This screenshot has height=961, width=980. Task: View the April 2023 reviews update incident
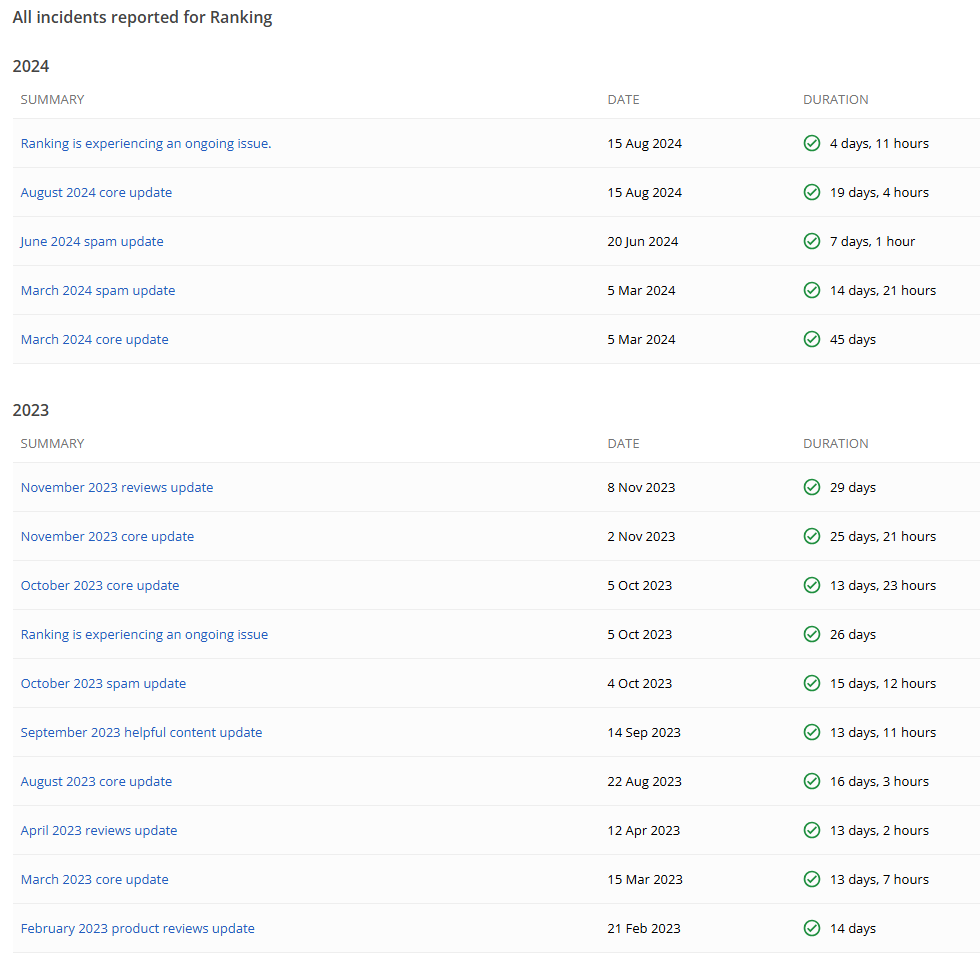[x=99, y=831]
